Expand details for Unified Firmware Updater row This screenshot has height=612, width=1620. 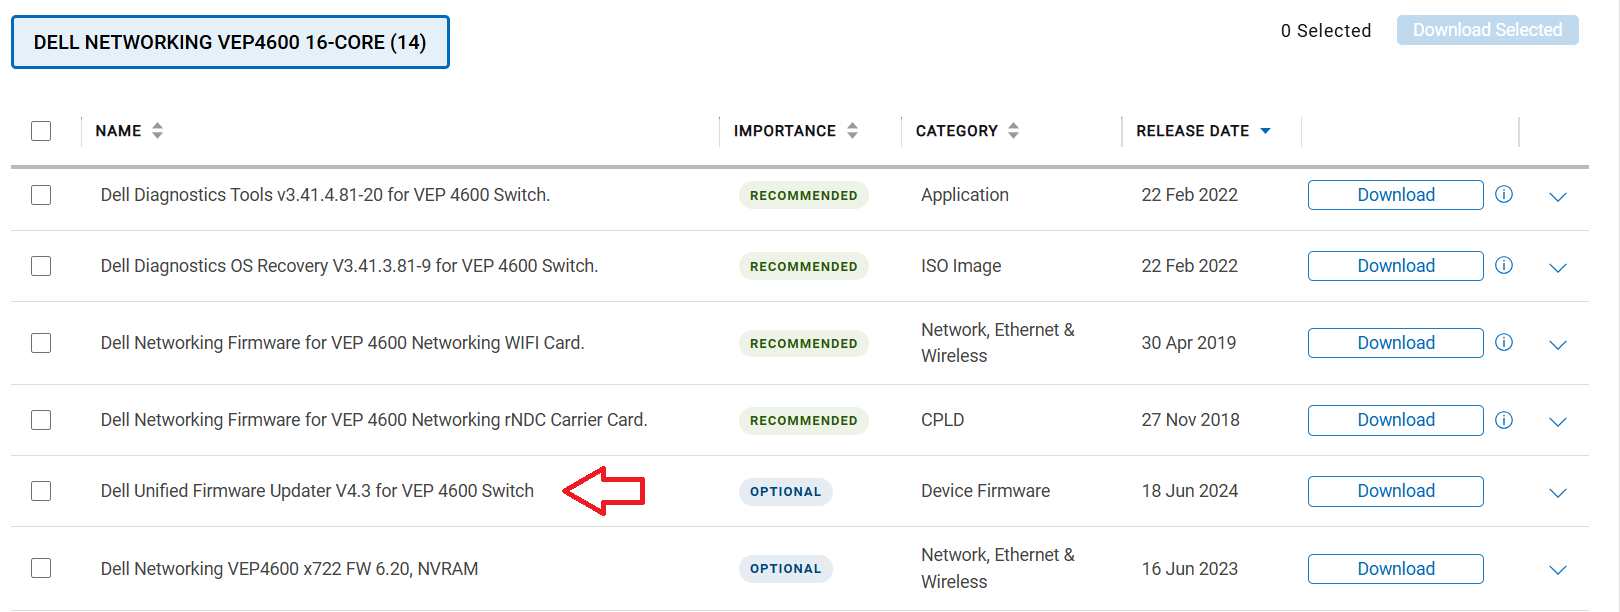click(1557, 493)
